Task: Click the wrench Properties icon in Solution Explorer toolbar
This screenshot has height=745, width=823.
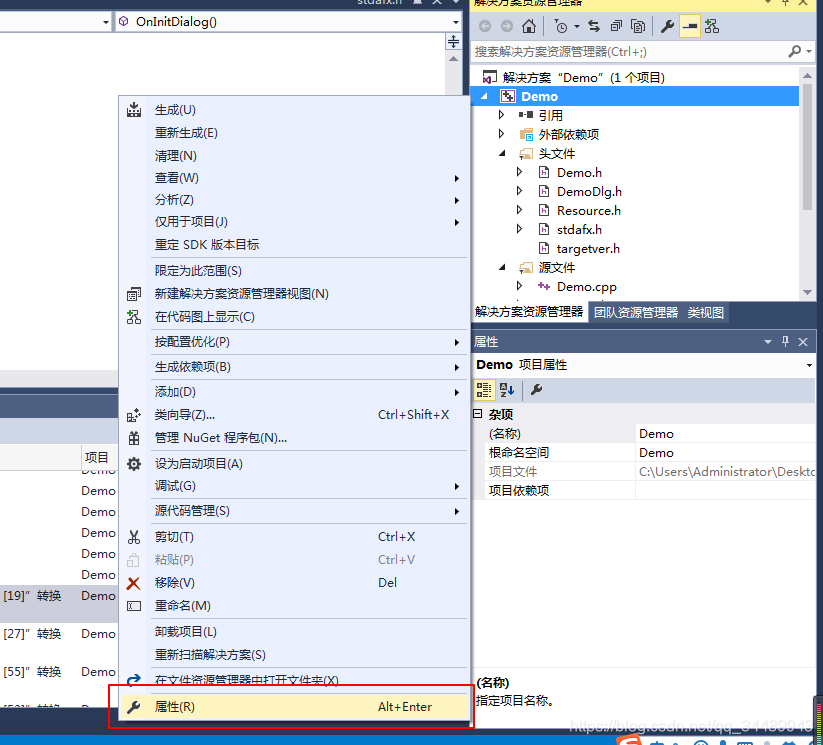Action: [x=668, y=26]
